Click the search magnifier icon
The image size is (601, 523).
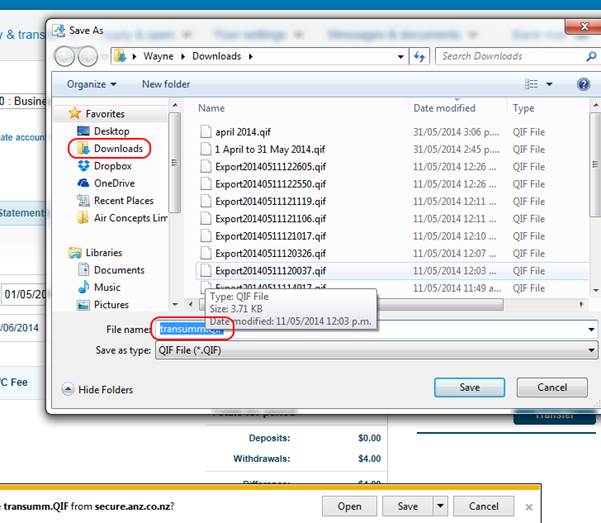(591, 57)
